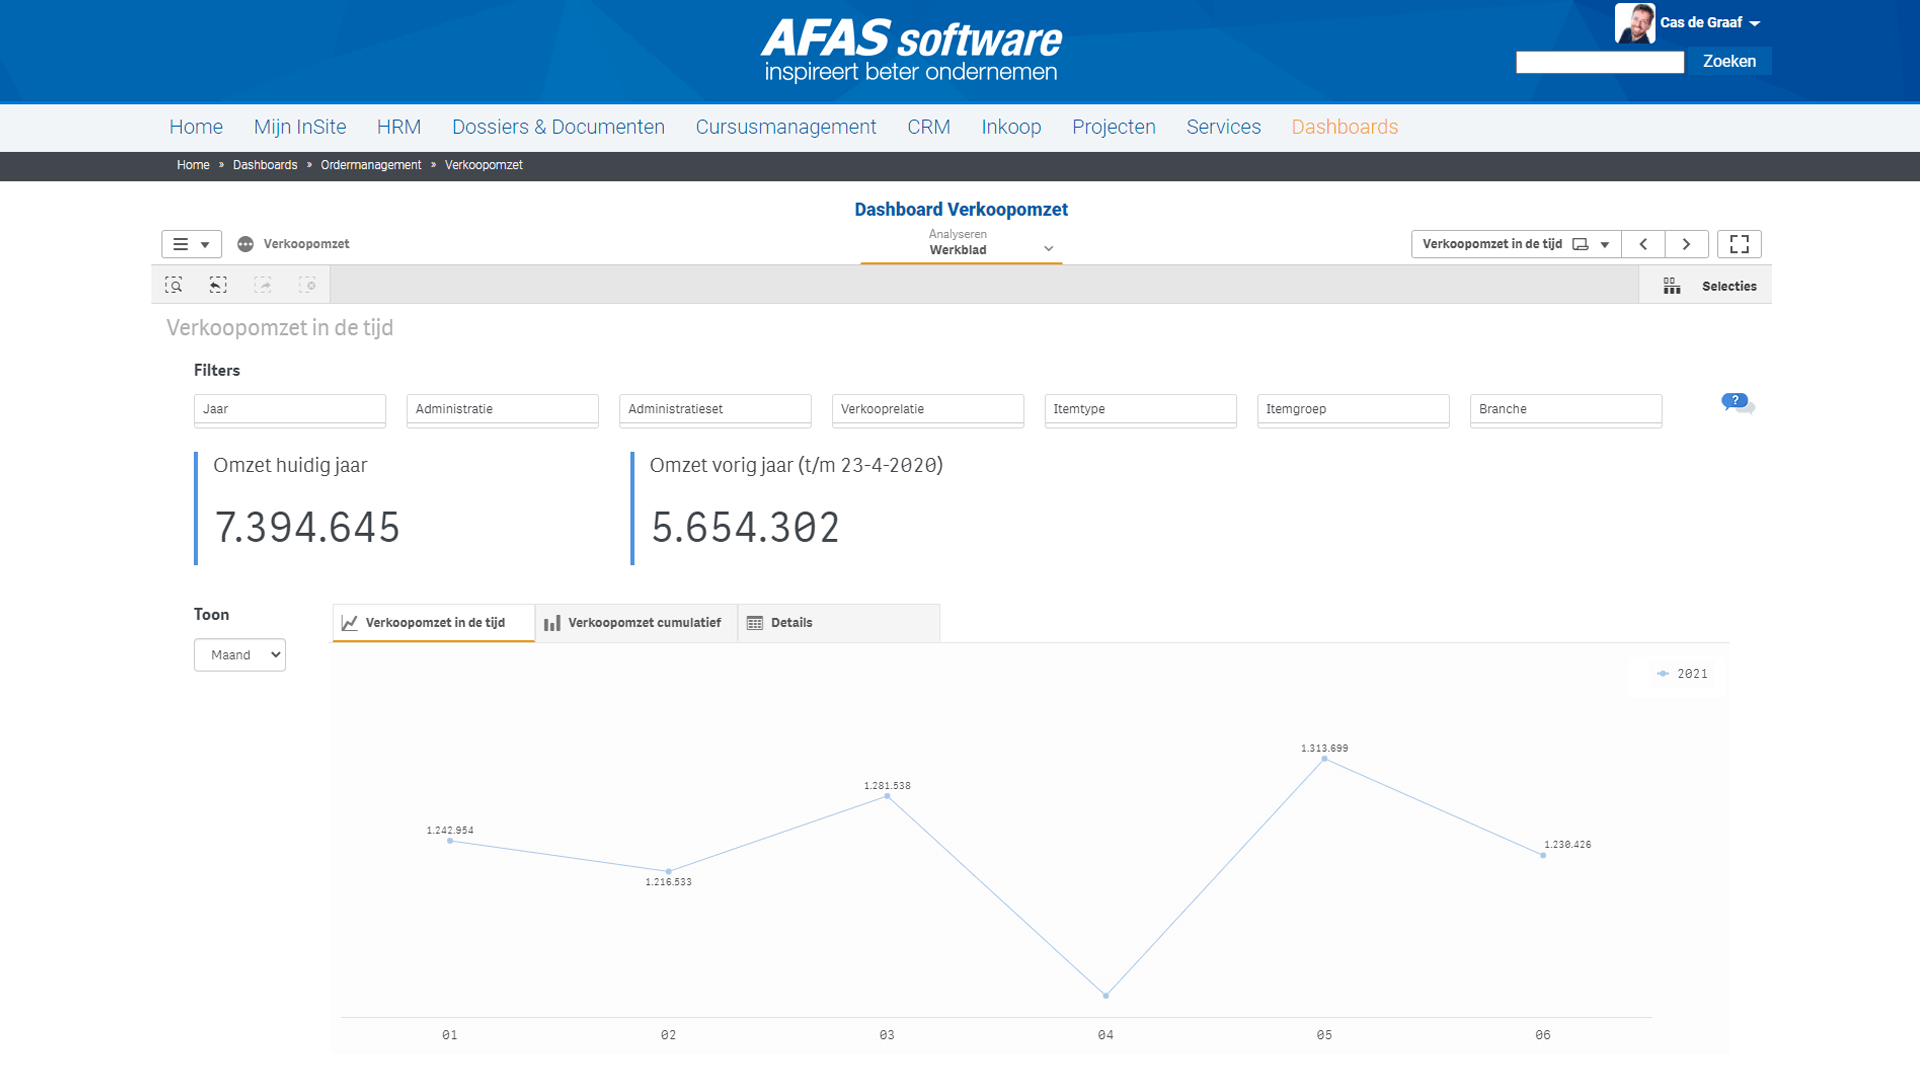1920x1080 pixels.
Task: Click the AFAS software logo
Action: coord(911,50)
